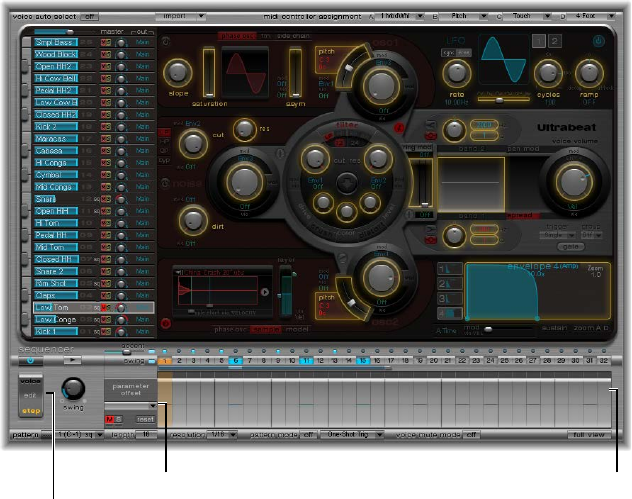This screenshot has height=499, width=632.
Task: Switch edit mode to step
Action: (31, 411)
